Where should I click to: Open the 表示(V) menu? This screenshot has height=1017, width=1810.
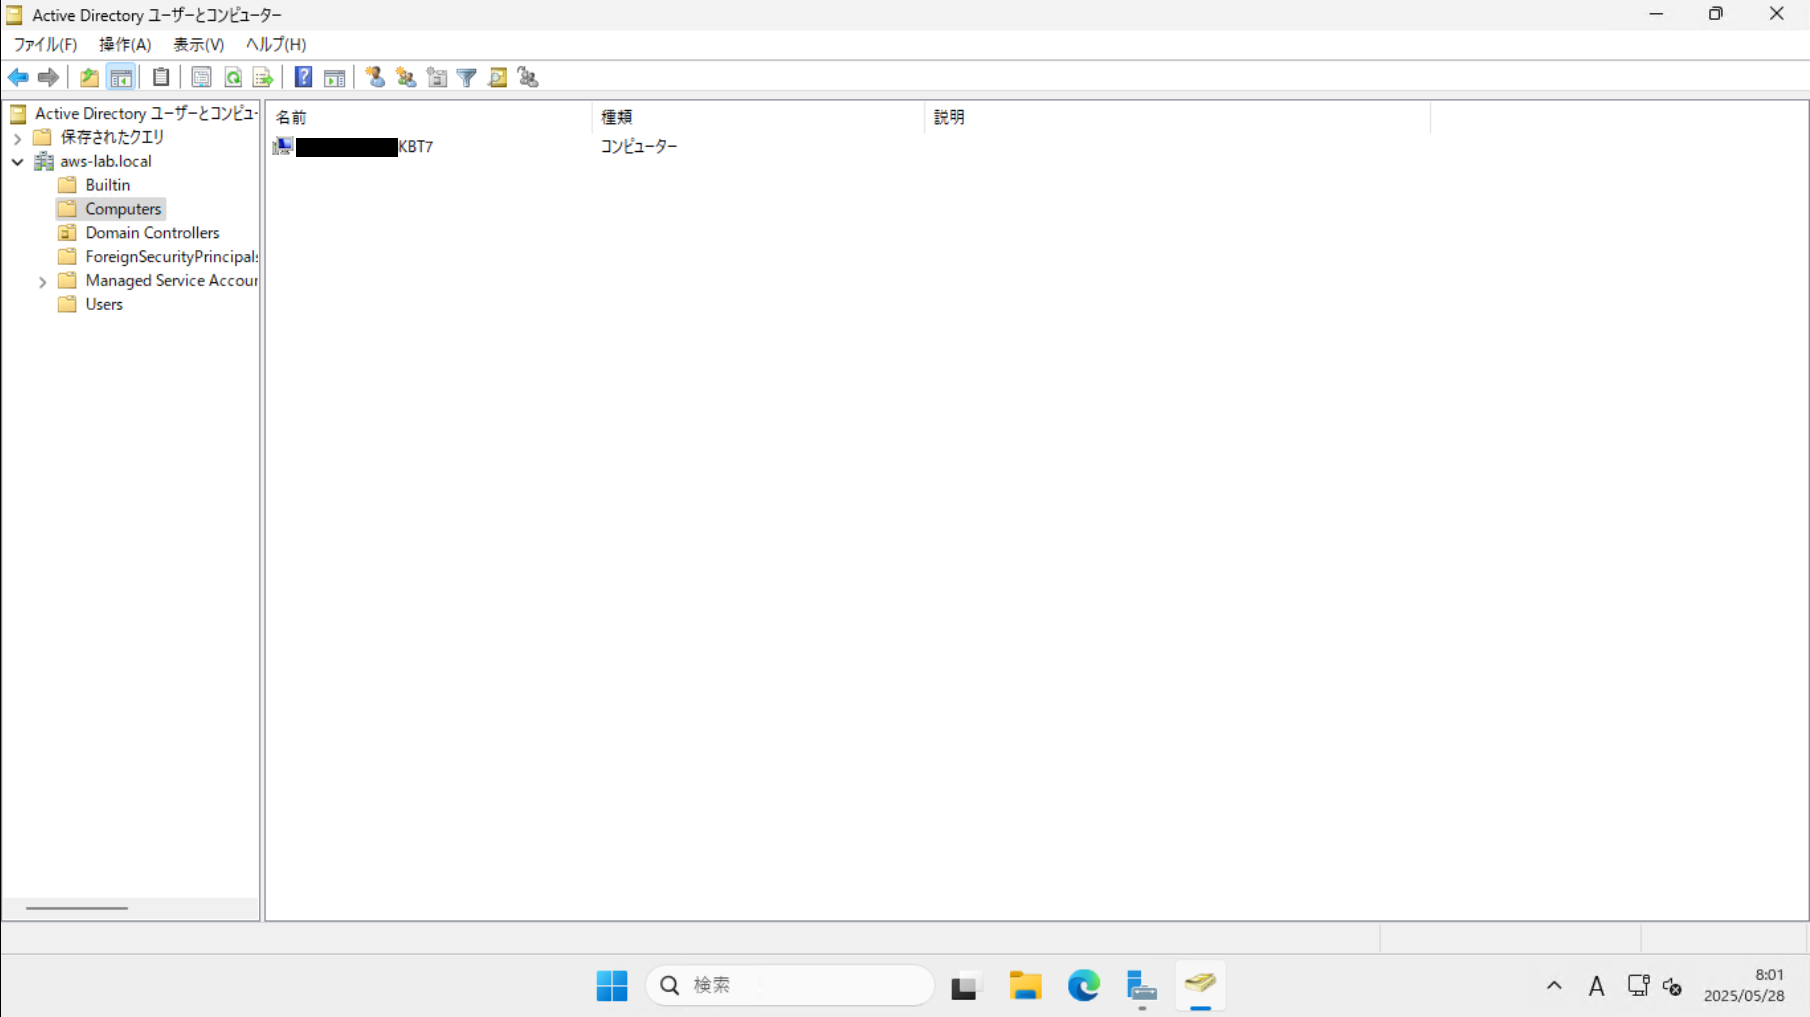[197, 44]
